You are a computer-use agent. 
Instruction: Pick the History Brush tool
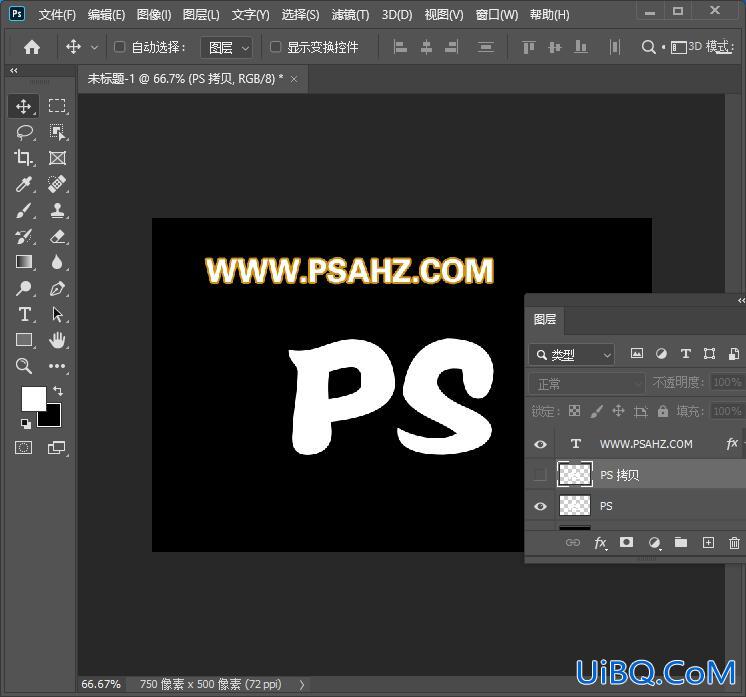(x=24, y=236)
